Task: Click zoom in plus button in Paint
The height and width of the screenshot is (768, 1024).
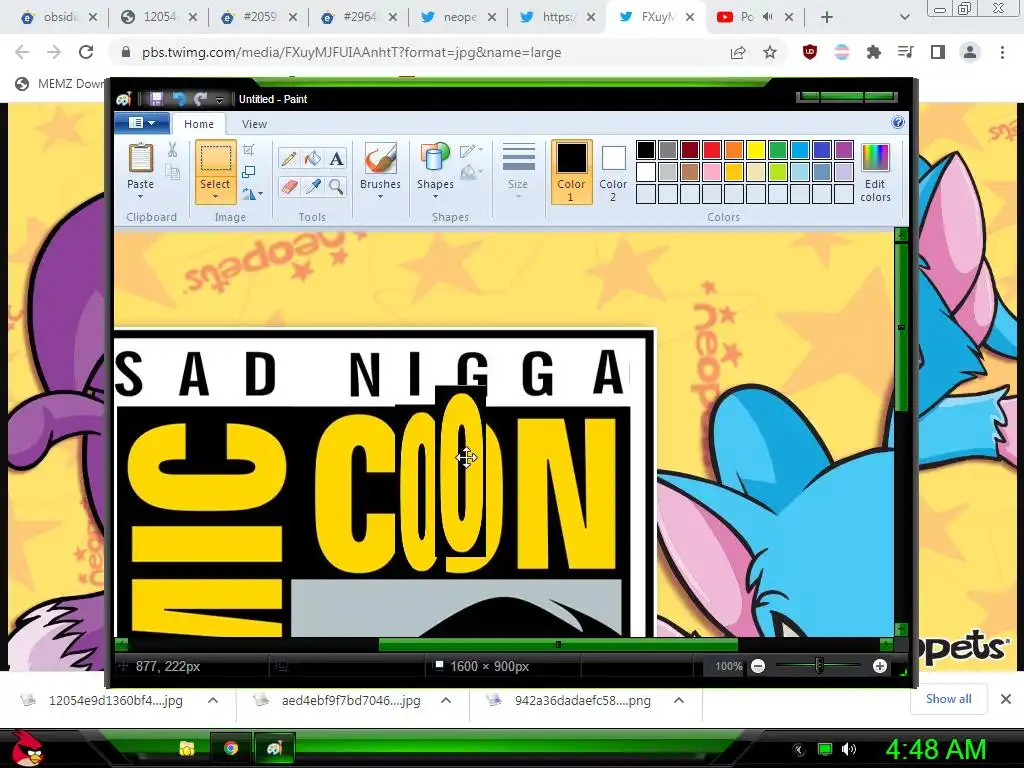Action: pyautogui.click(x=880, y=666)
